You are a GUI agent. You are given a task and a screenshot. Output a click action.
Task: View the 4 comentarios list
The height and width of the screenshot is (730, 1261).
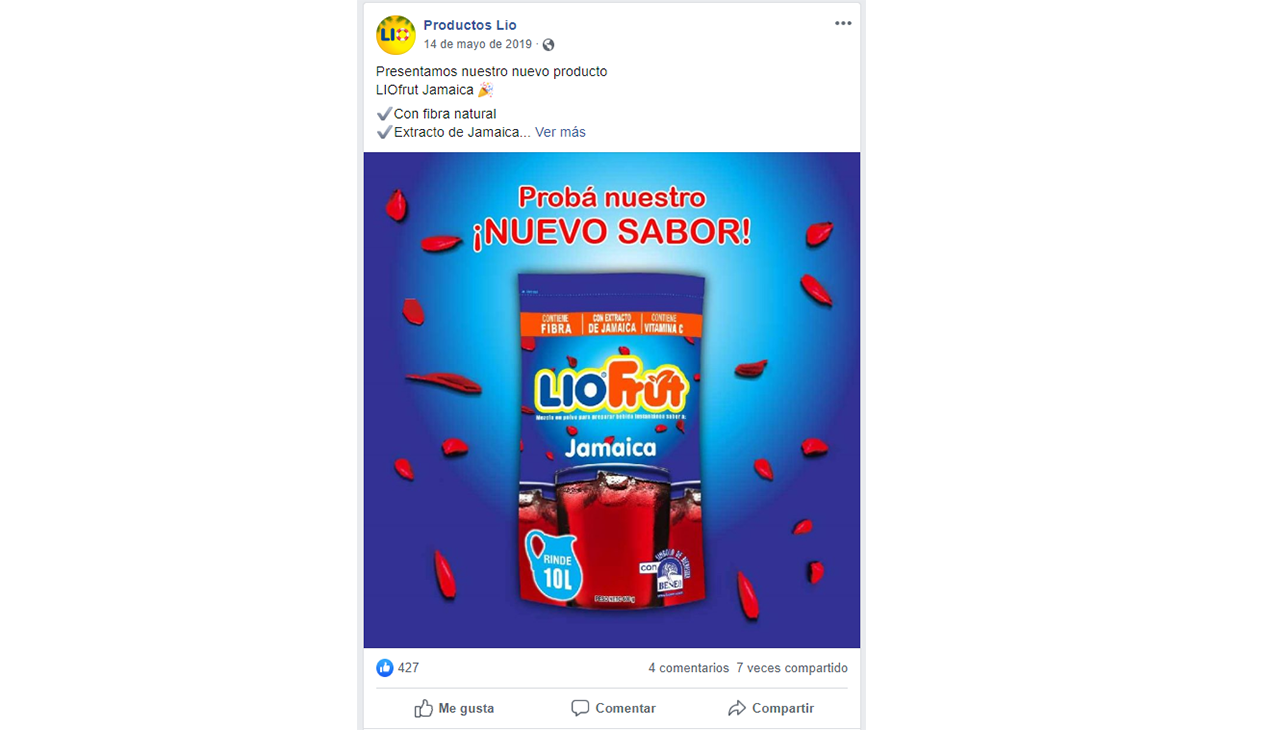(688, 668)
